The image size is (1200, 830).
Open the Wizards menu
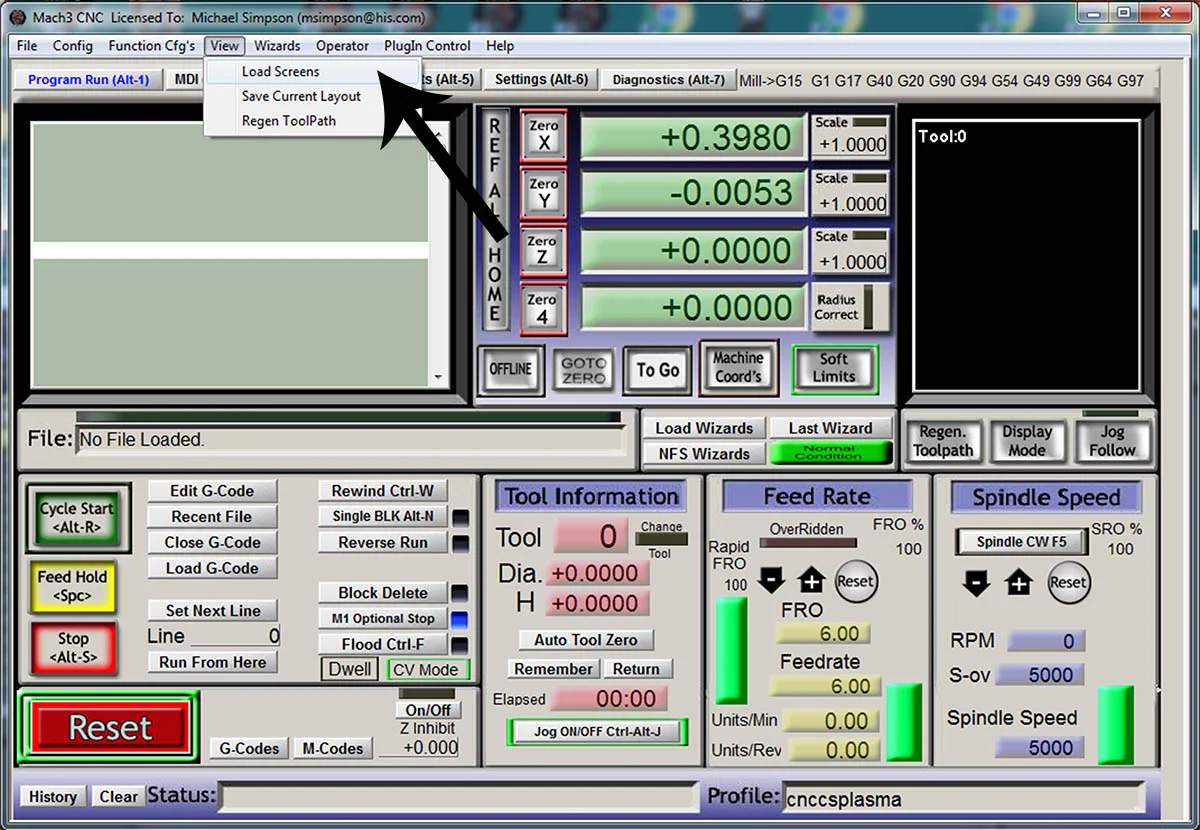click(277, 46)
